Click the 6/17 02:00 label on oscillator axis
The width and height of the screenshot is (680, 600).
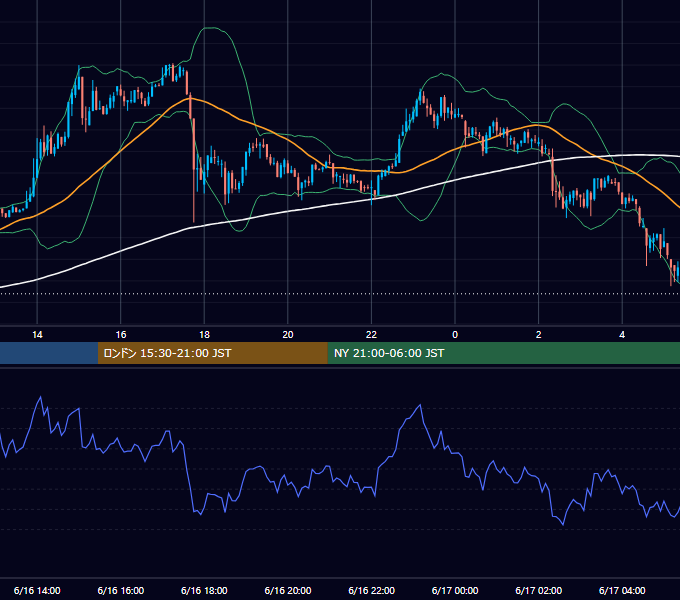(539, 590)
